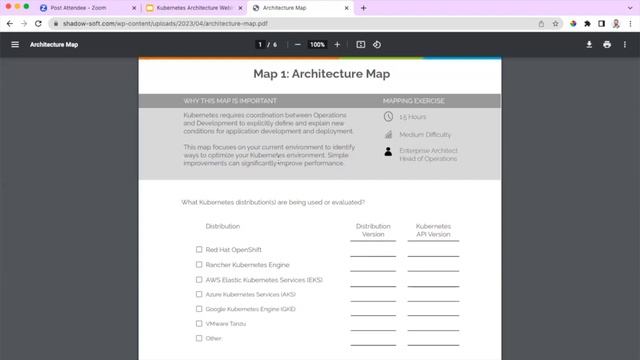Switch to Post Attendee - Zoom tab

(88, 8)
